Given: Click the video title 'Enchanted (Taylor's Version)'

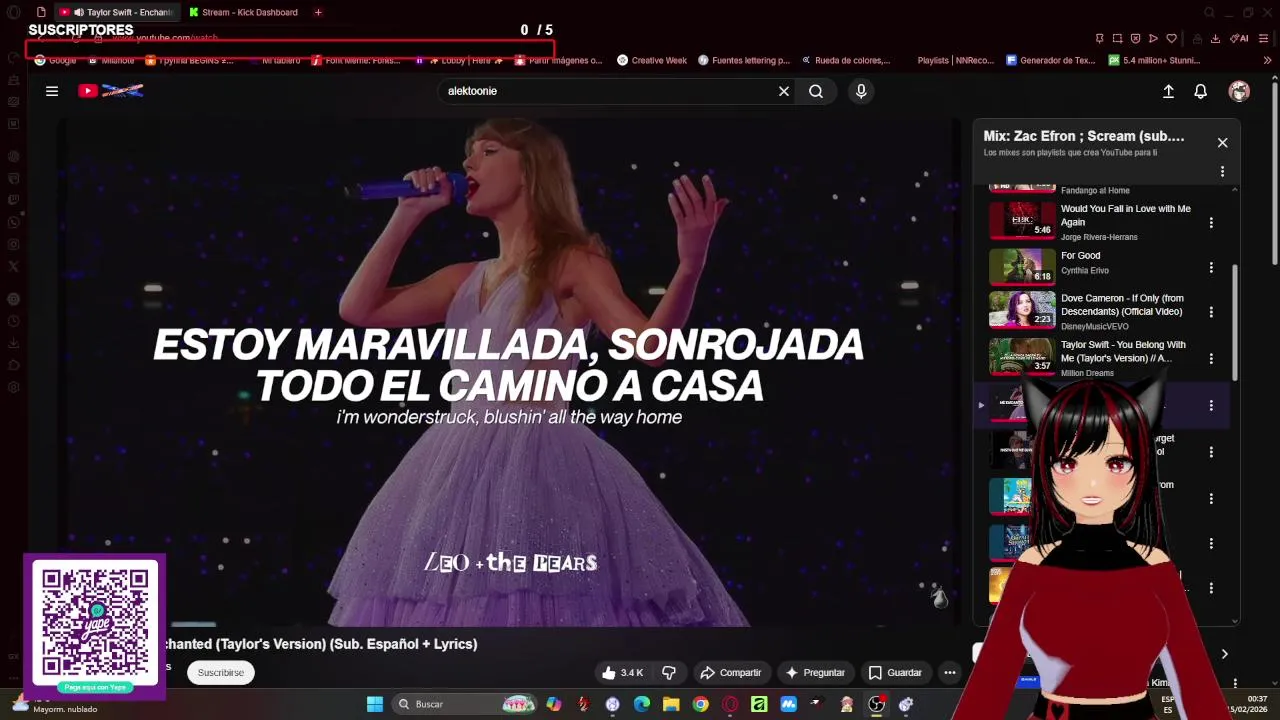Looking at the screenshot, I should pos(321,644).
